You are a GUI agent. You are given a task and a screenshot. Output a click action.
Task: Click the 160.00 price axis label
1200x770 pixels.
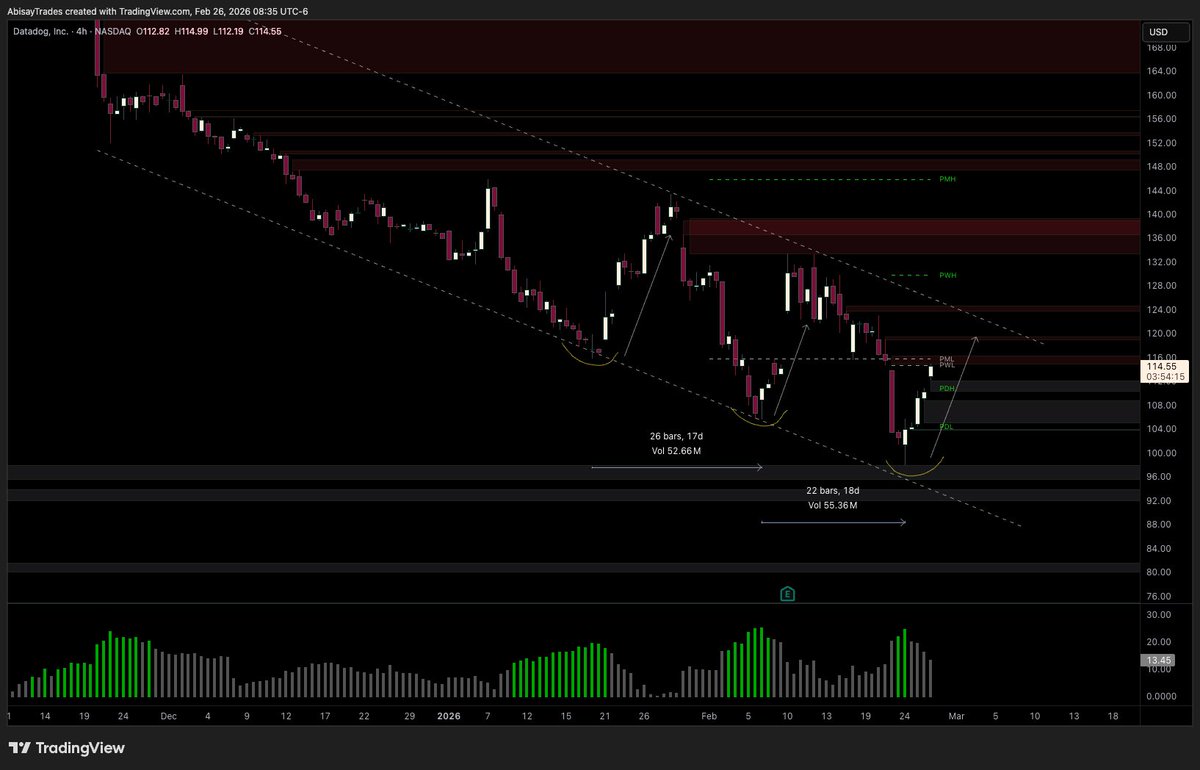point(1161,95)
